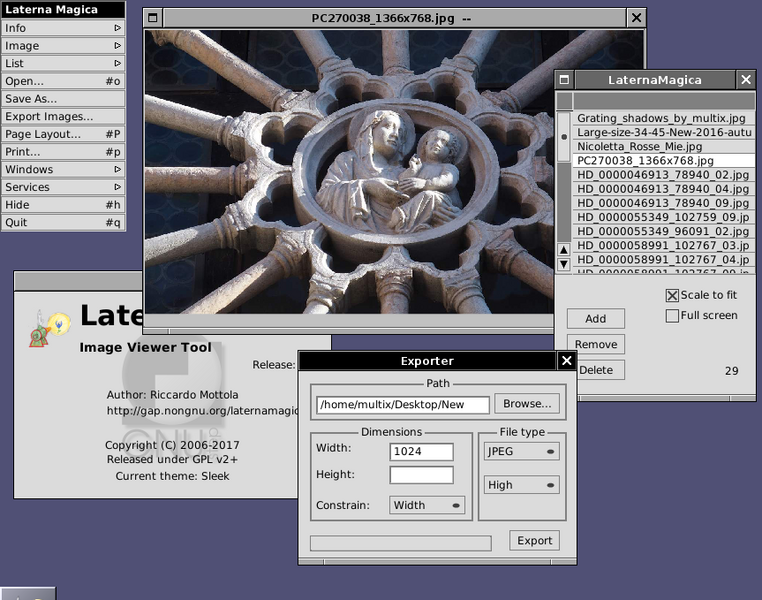Select HD_0000055349_96091_02.jpg
The image size is (762, 600).
(x=664, y=231)
